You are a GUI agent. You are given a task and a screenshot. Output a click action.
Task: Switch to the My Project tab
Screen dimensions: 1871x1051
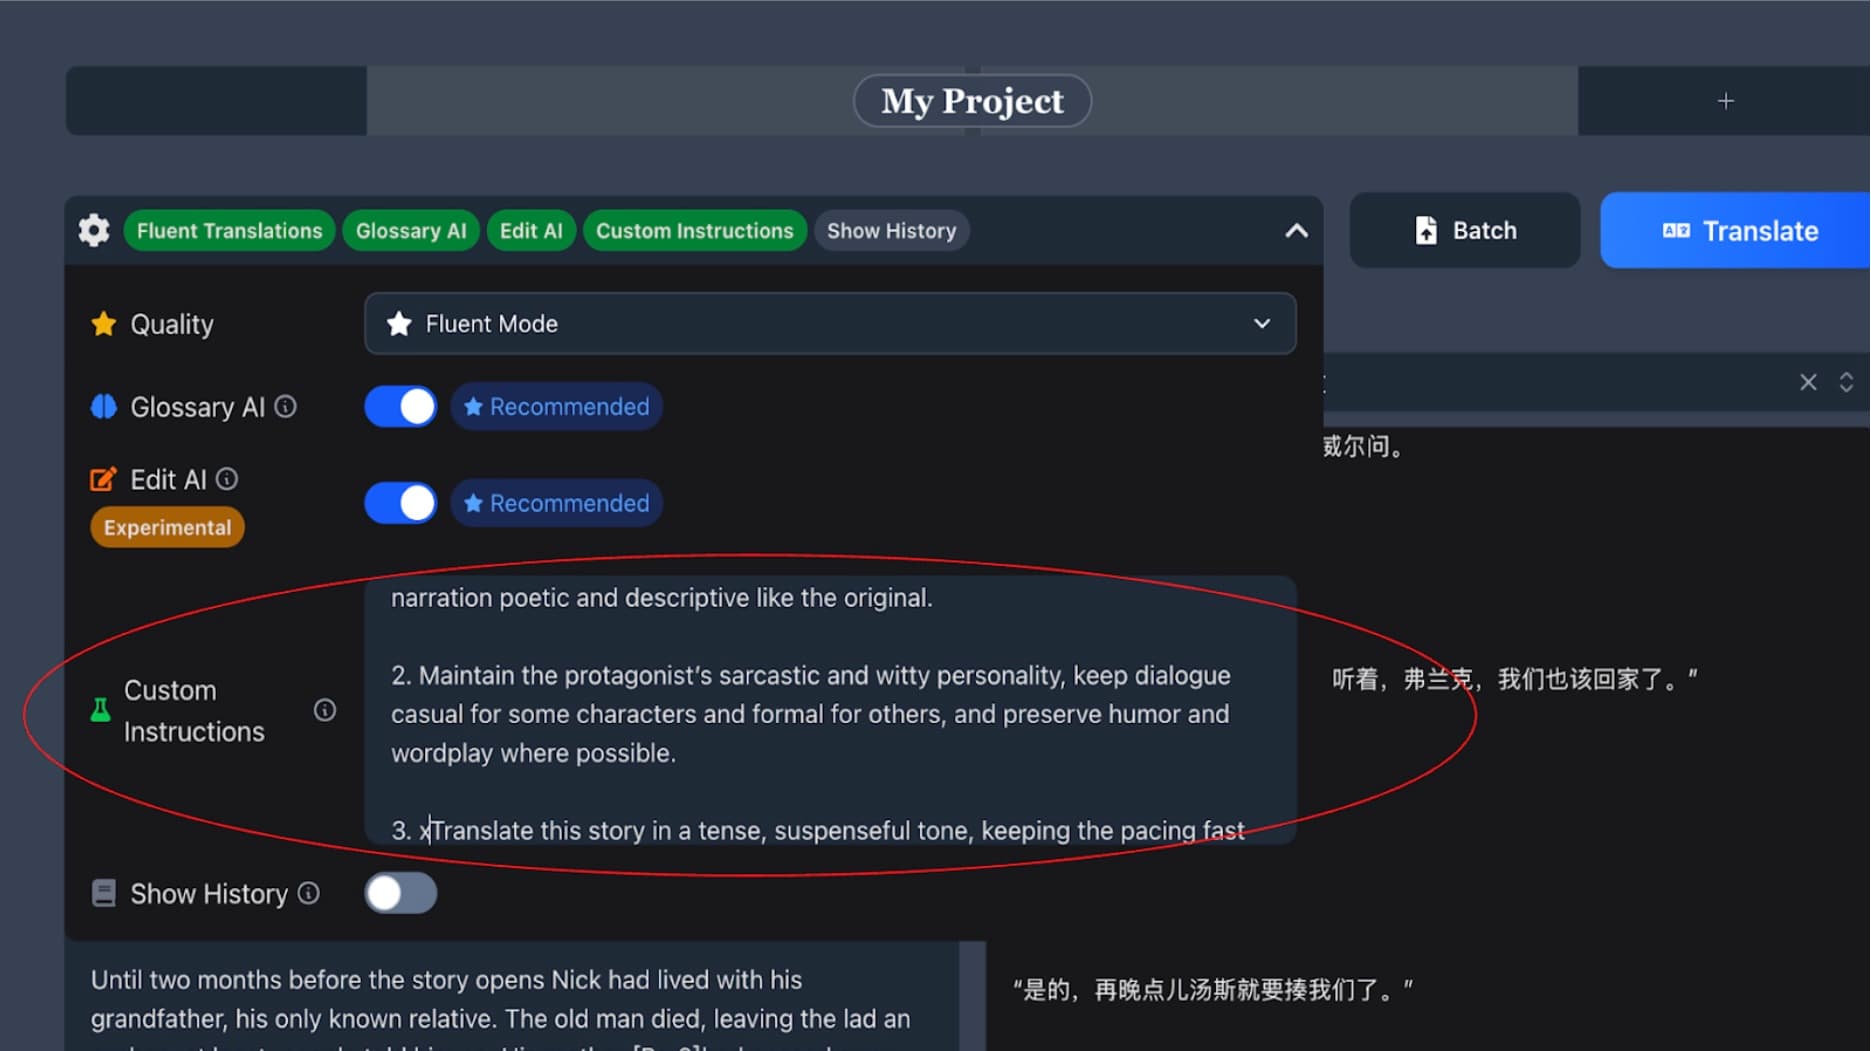click(x=971, y=100)
